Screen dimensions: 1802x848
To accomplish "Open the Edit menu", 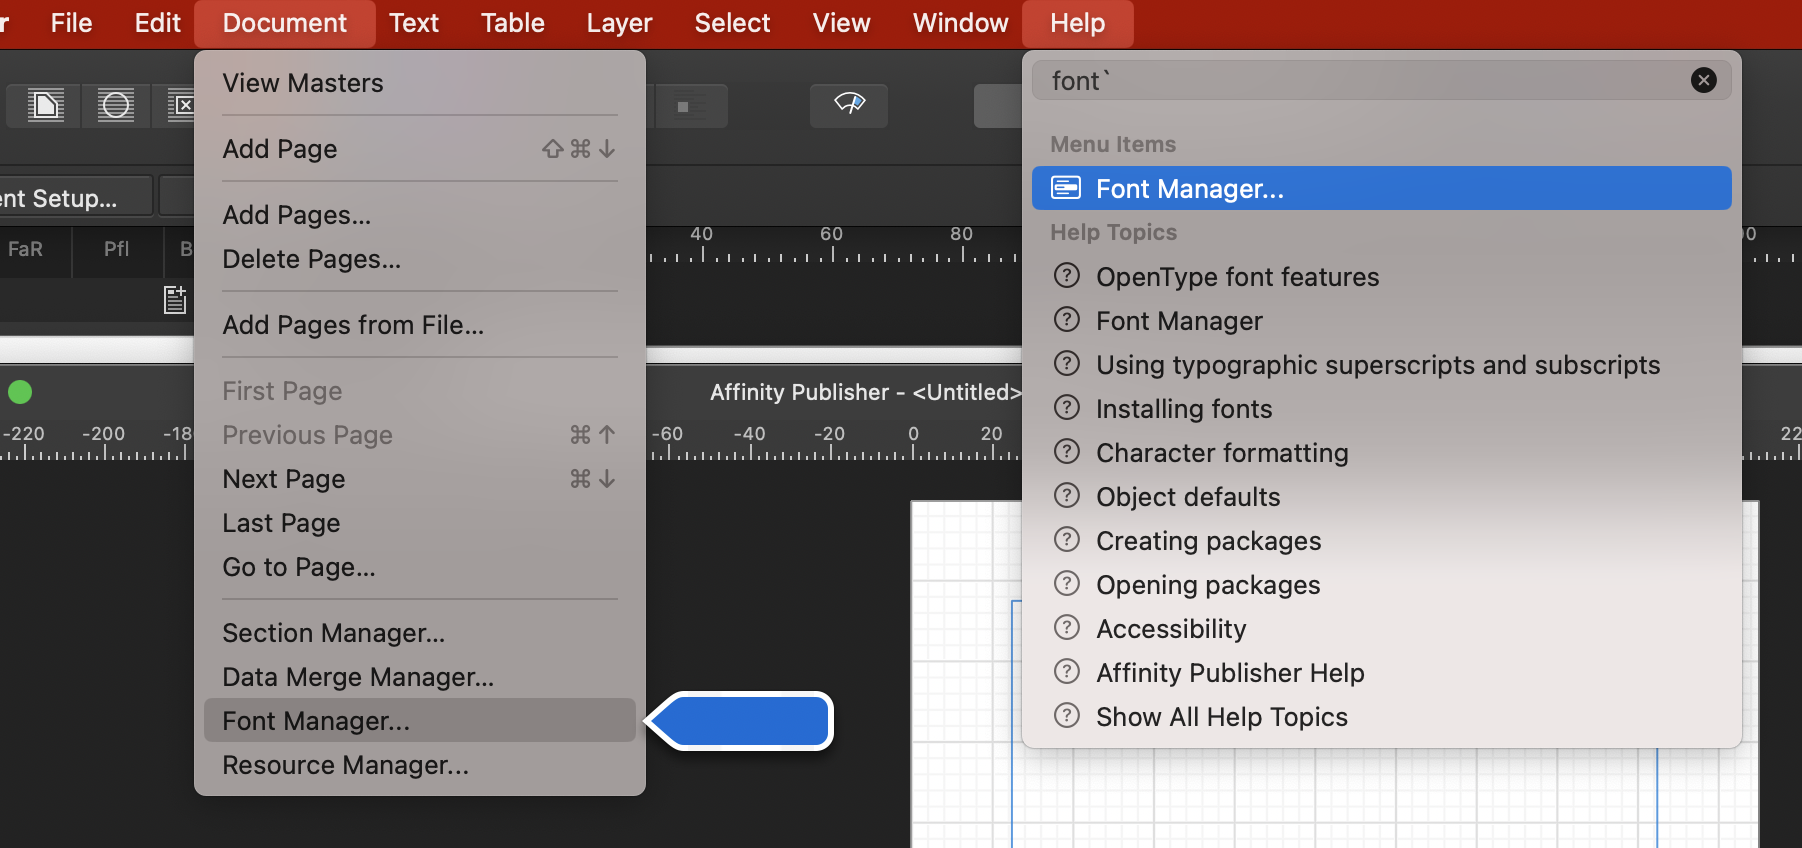I will [x=157, y=23].
